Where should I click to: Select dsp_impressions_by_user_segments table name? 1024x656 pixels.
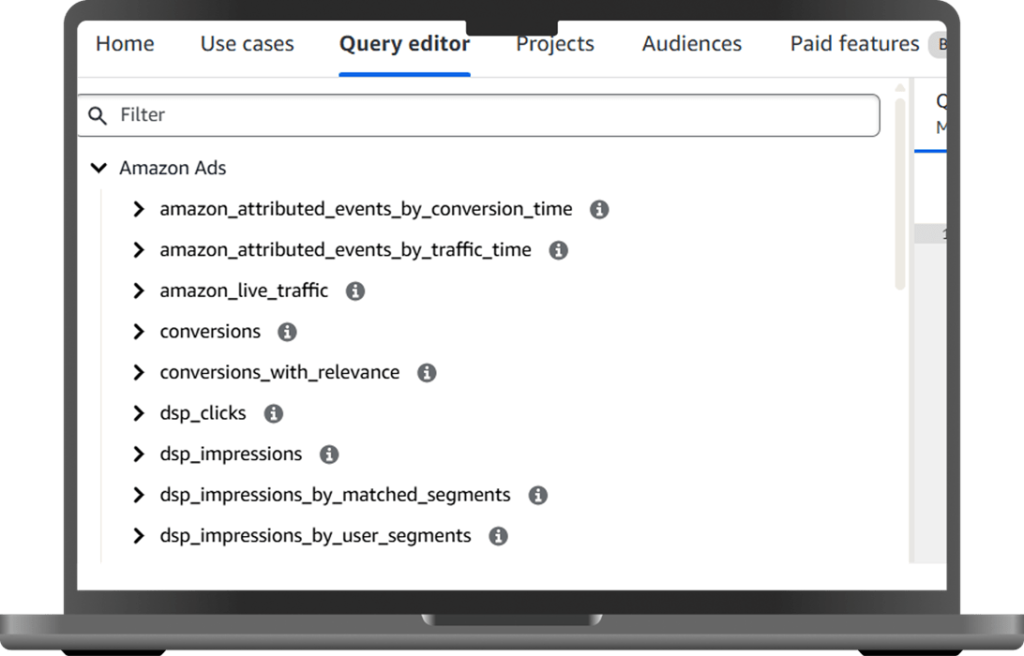click(x=315, y=536)
